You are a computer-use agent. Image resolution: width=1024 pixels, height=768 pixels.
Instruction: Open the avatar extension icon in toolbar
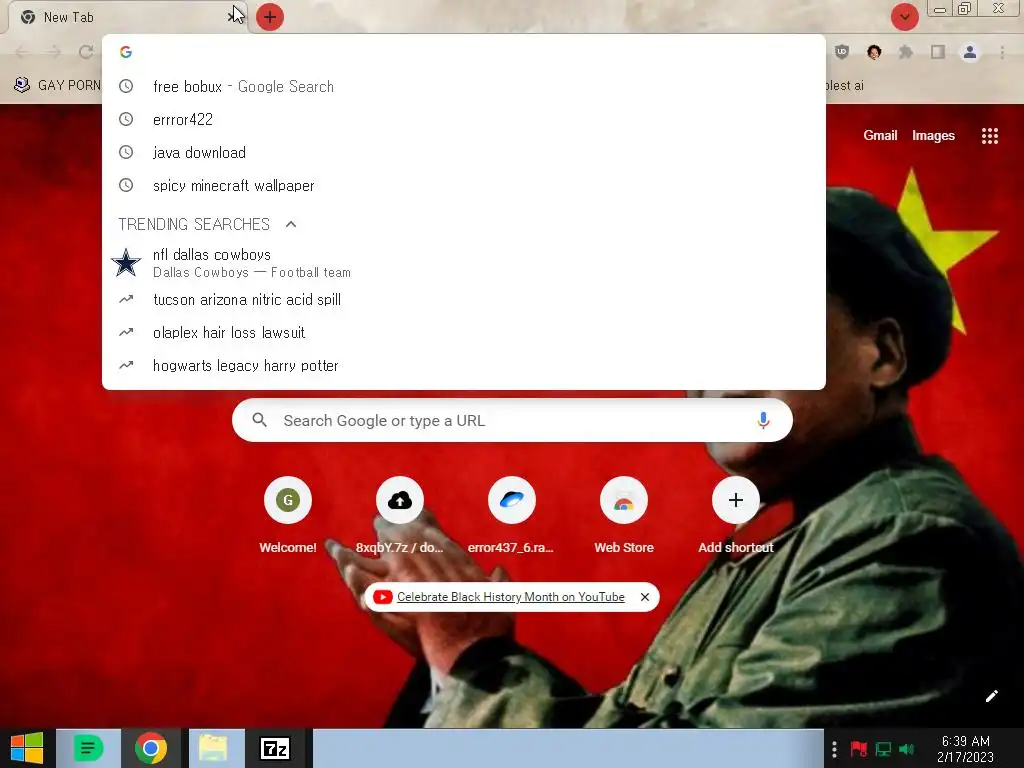point(874,52)
